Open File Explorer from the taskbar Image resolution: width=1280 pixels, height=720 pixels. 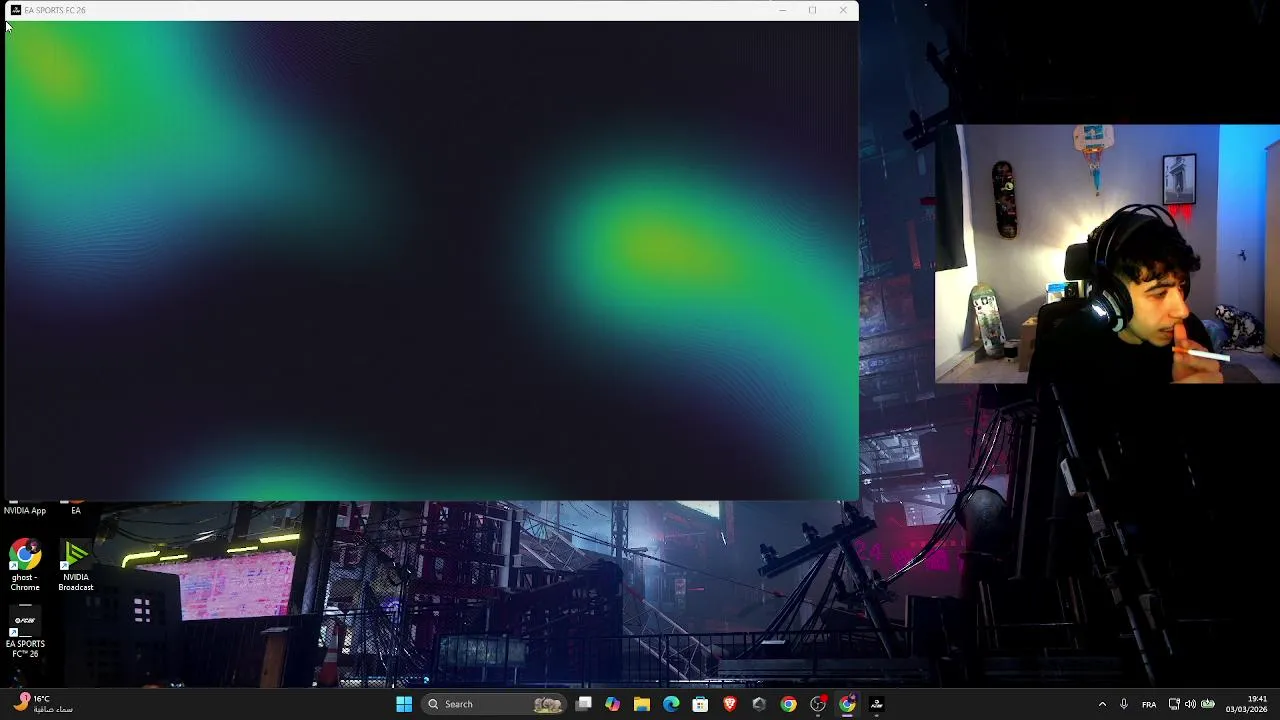click(x=642, y=704)
